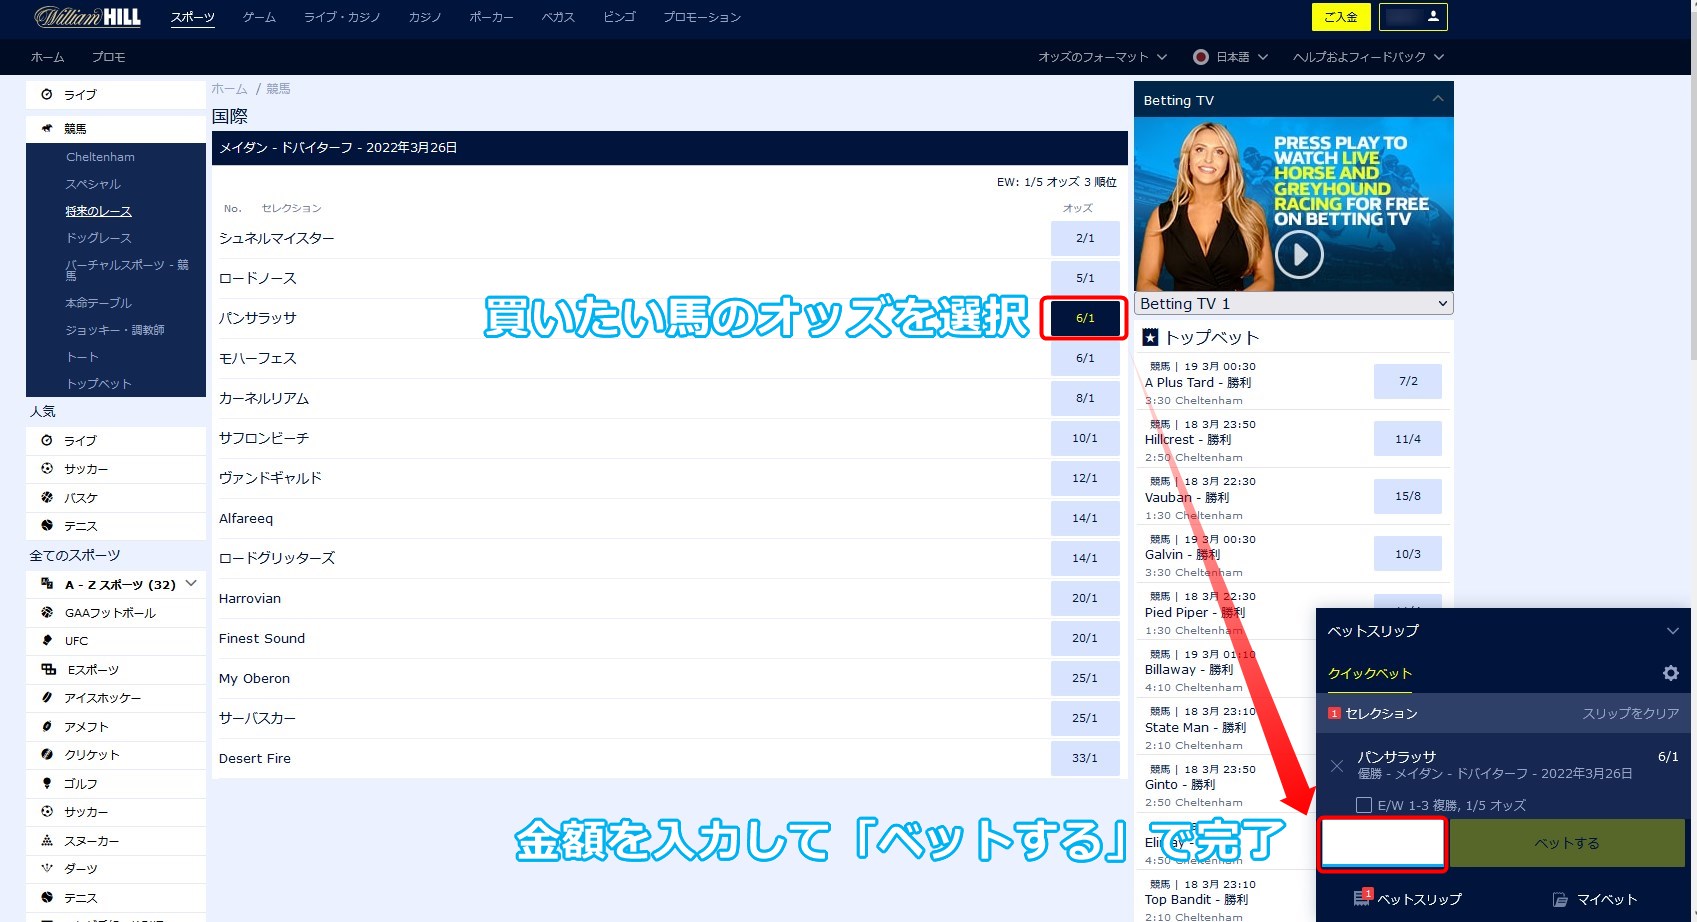
Task: Click the ゴルフ icon
Action: [x=47, y=783]
